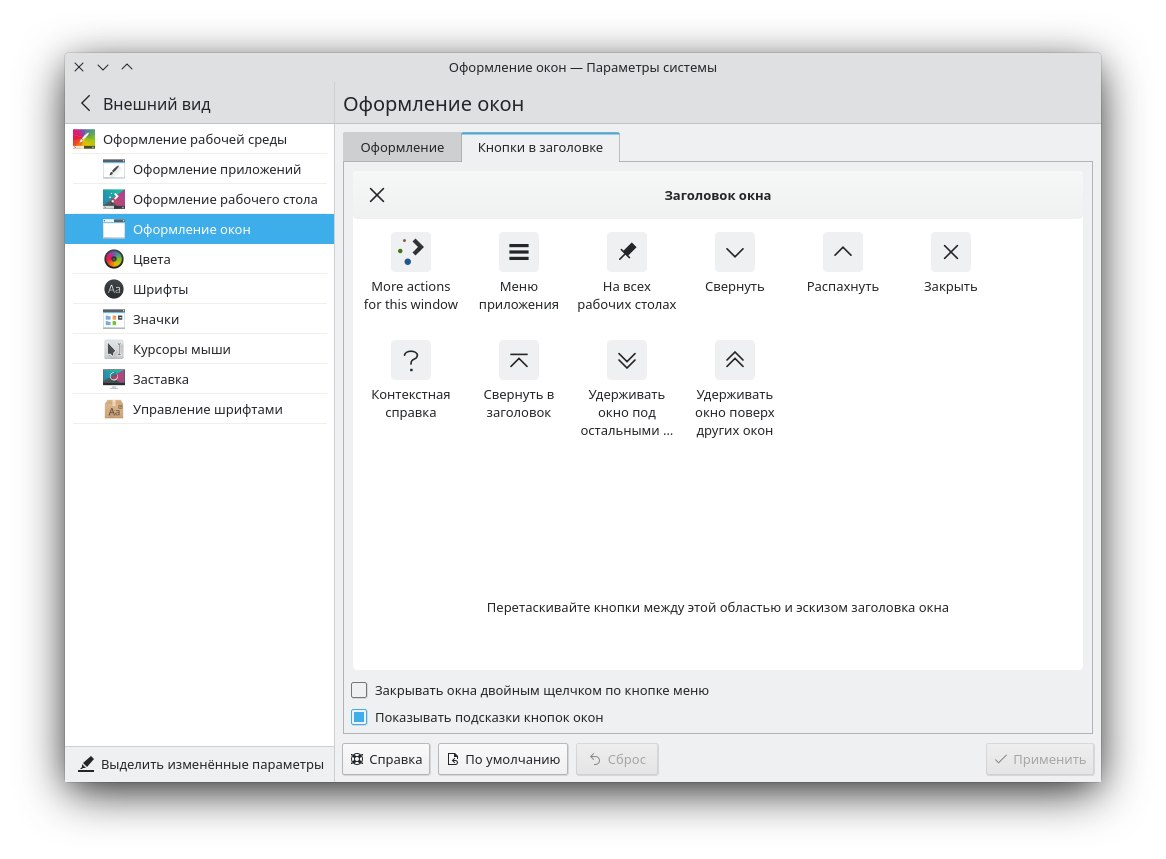Open the "Значки" icons page
1166x859 pixels.
click(x=199, y=319)
